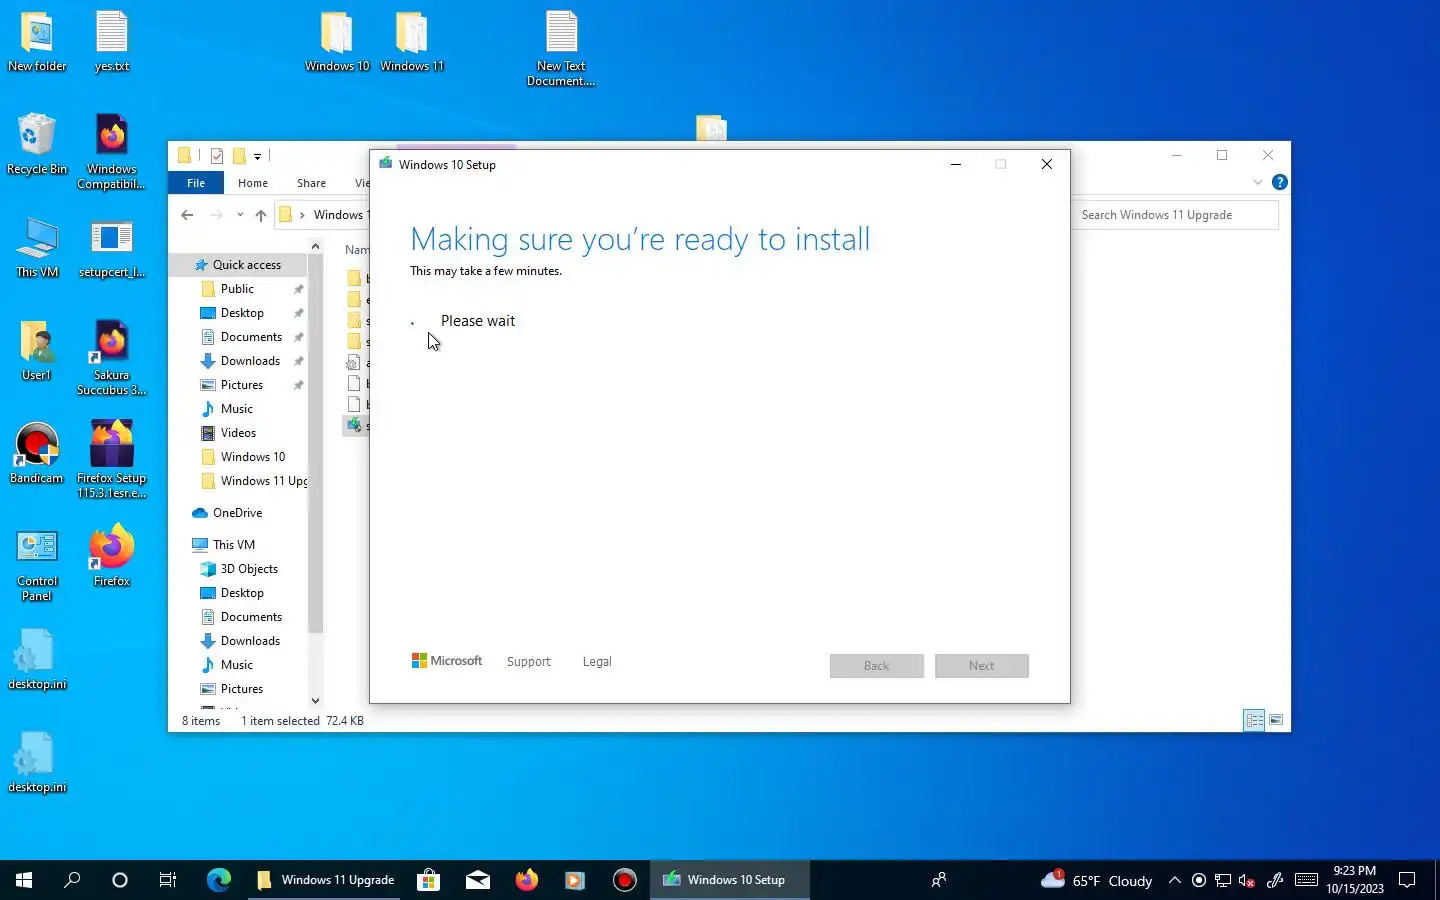Open touch keyboard tray icon
Screen dimensions: 1440x900
[x=1306, y=880]
